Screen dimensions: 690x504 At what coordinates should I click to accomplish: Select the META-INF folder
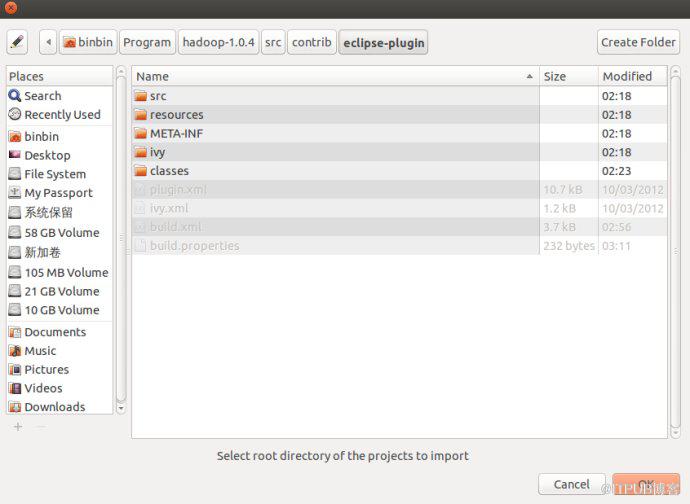point(400,133)
